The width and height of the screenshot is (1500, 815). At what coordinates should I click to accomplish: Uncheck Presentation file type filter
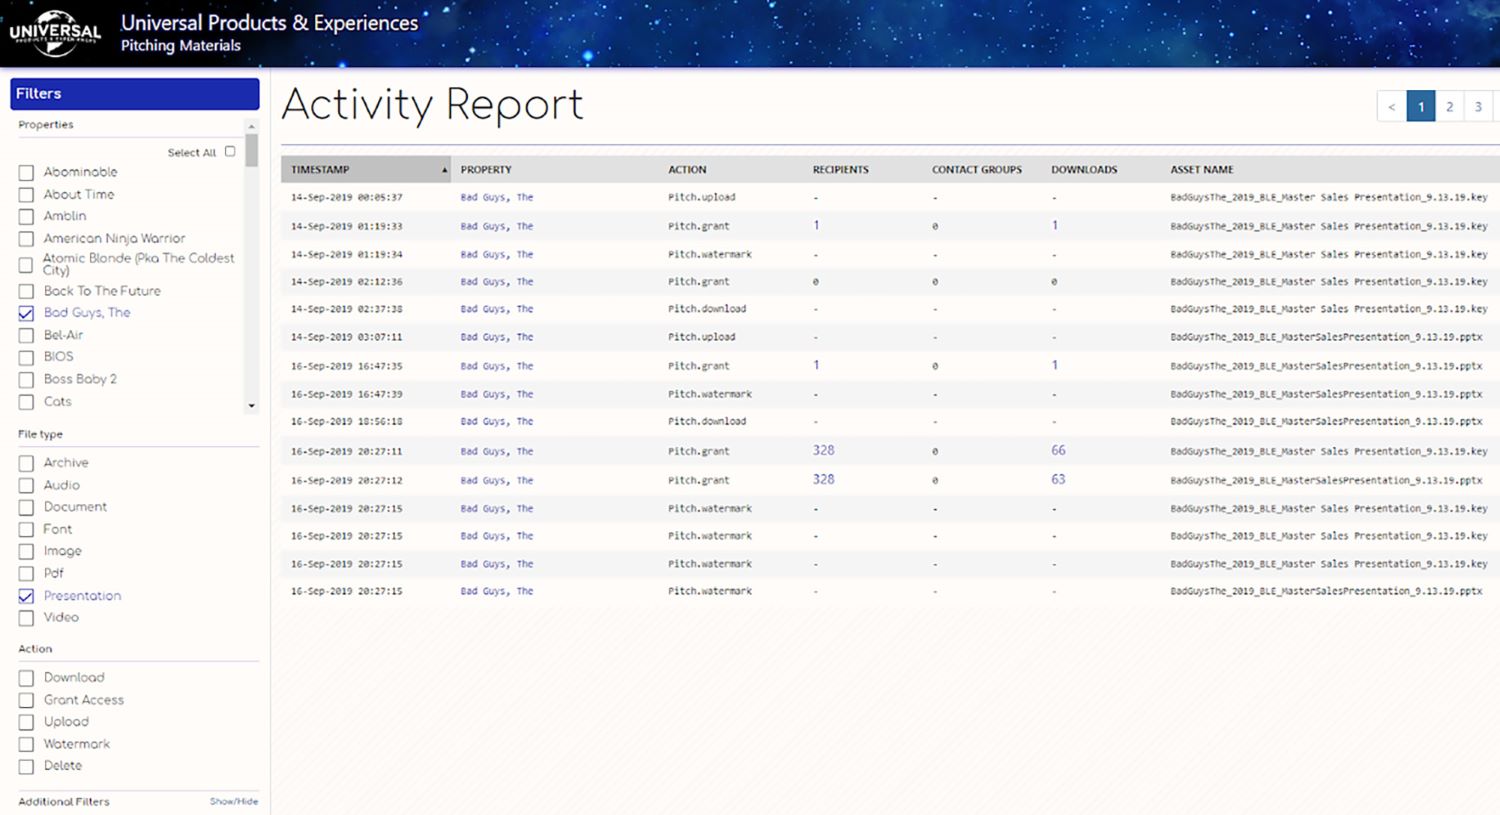coord(26,596)
